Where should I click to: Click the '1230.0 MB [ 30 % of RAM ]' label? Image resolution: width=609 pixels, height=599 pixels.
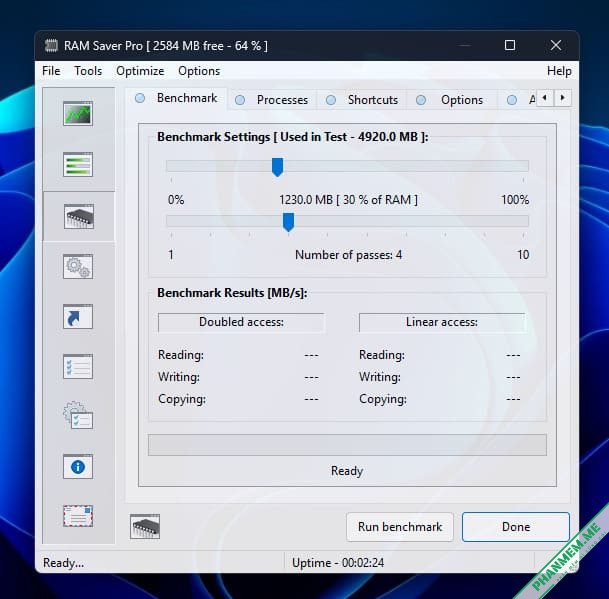348,200
